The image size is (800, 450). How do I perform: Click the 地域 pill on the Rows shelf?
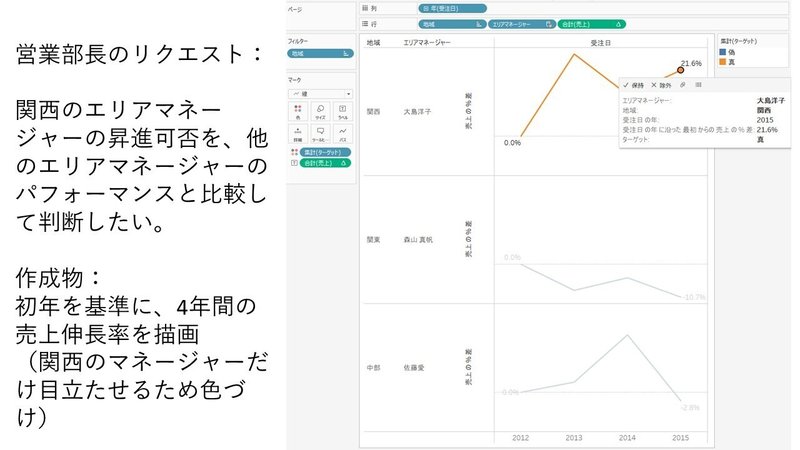452,24
